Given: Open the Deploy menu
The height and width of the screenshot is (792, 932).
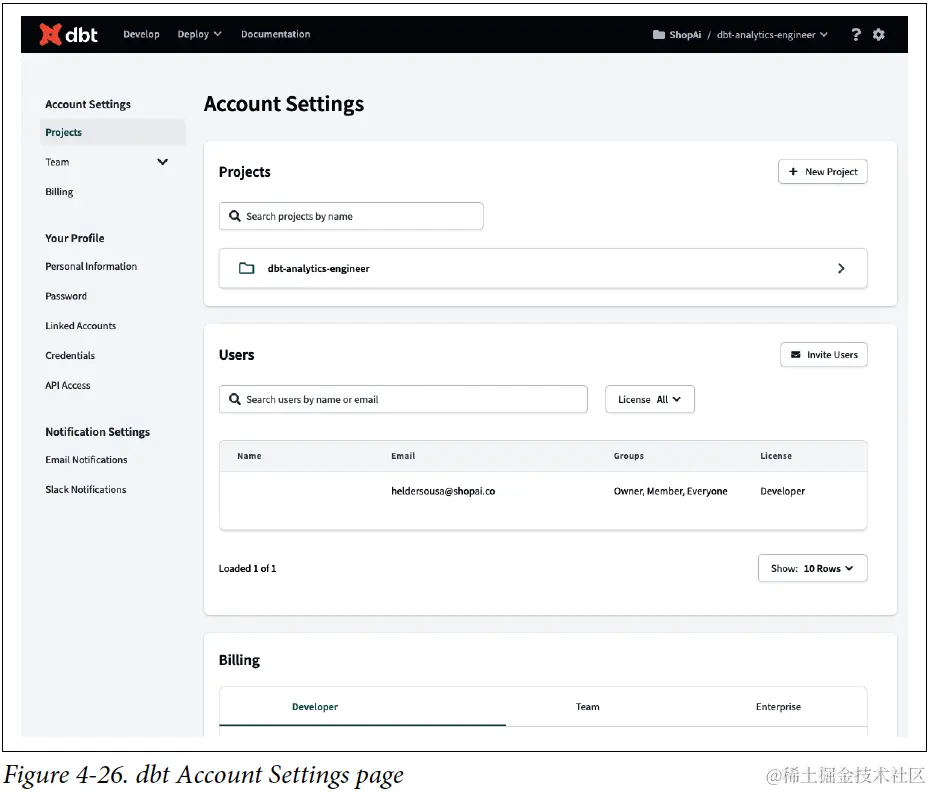Looking at the screenshot, I should pyautogui.click(x=199, y=34).
